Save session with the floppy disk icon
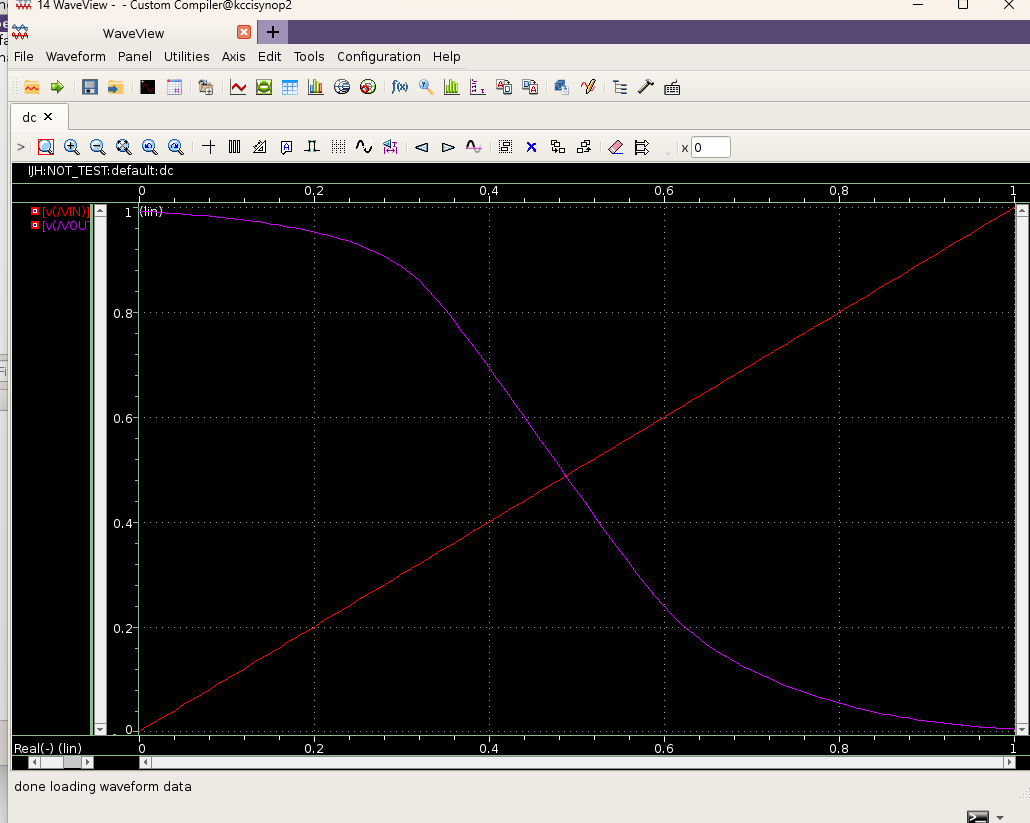Screen dimensions: 1030x823 (89, 87)
